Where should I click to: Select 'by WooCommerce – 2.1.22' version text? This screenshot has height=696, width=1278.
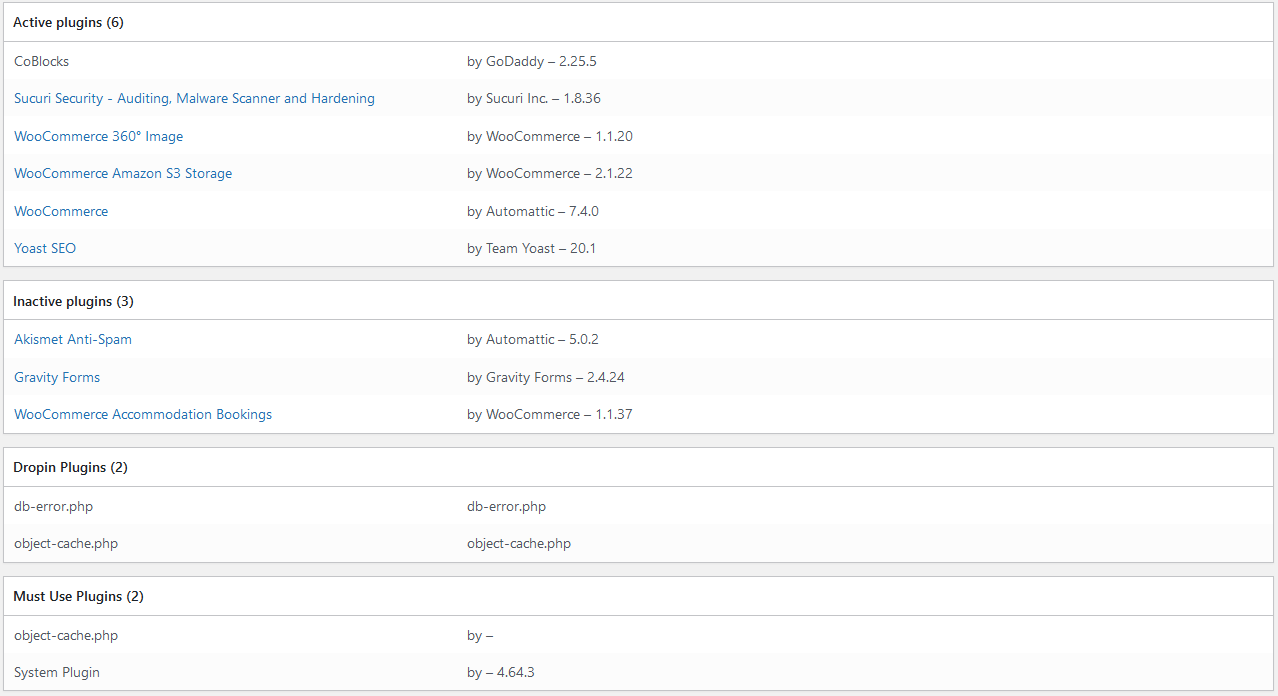(x=549, y=173)
